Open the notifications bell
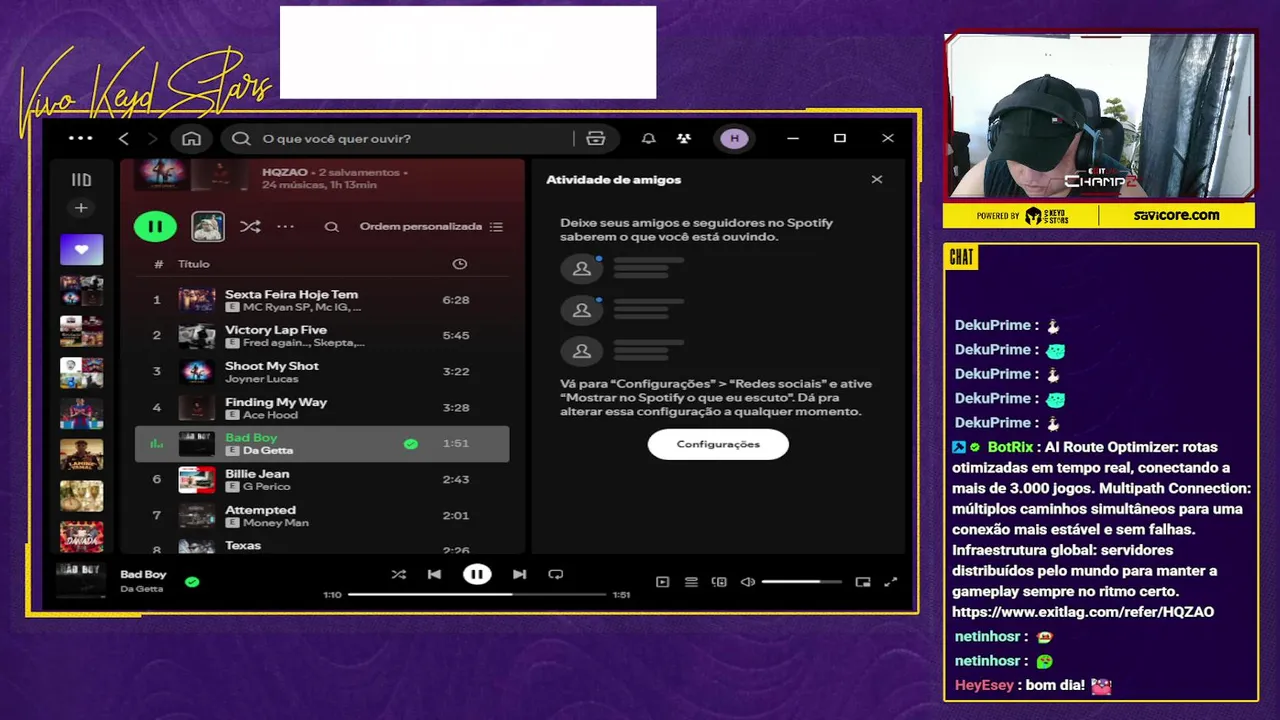Viewport: 1280px width, 720px height. click(649, 139)
